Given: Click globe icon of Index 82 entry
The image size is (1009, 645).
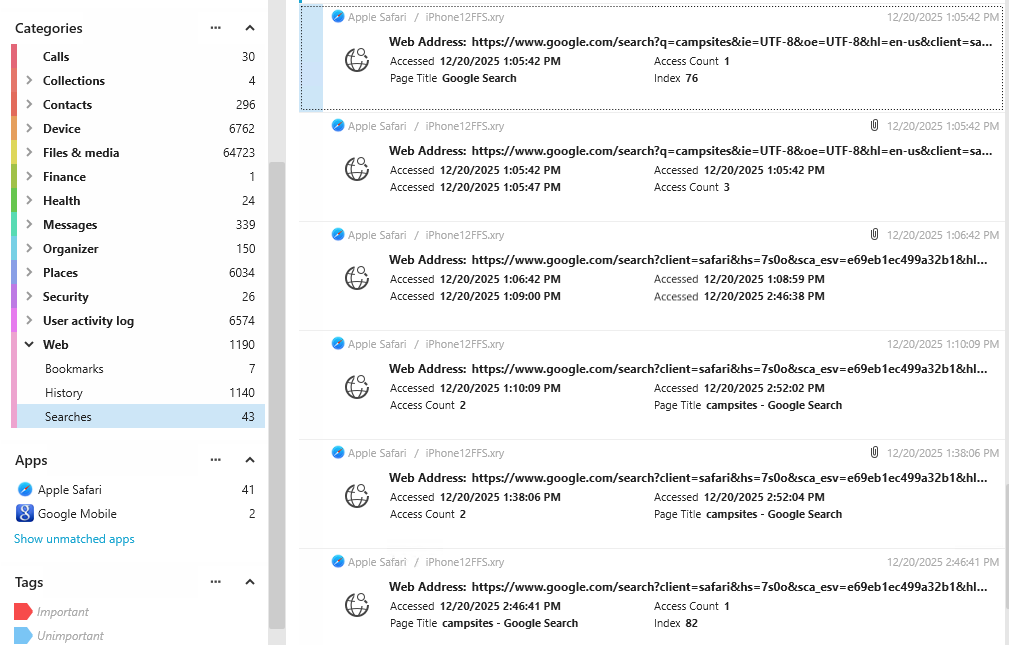Looking at the screenshot, I should click(x=357, y=604).
